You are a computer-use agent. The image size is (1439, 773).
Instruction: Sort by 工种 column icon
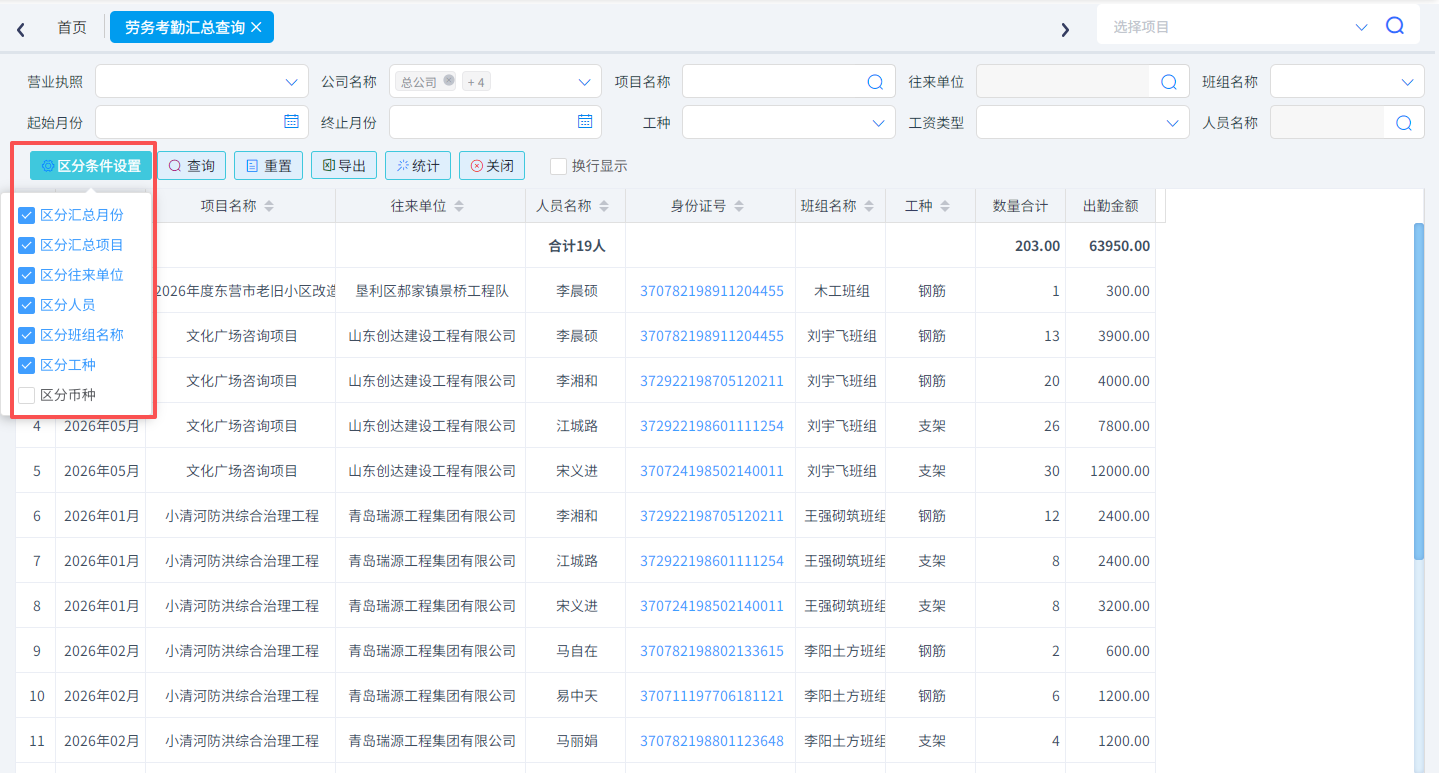(945, 206)
